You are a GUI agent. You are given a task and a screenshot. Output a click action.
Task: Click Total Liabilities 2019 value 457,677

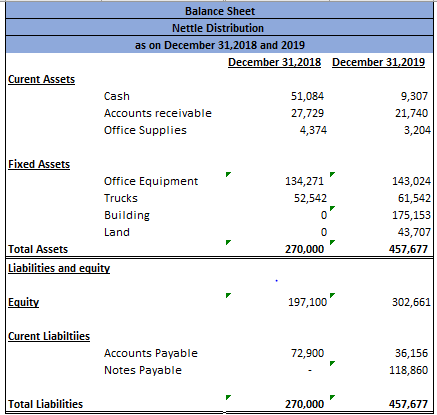[408, 404]
